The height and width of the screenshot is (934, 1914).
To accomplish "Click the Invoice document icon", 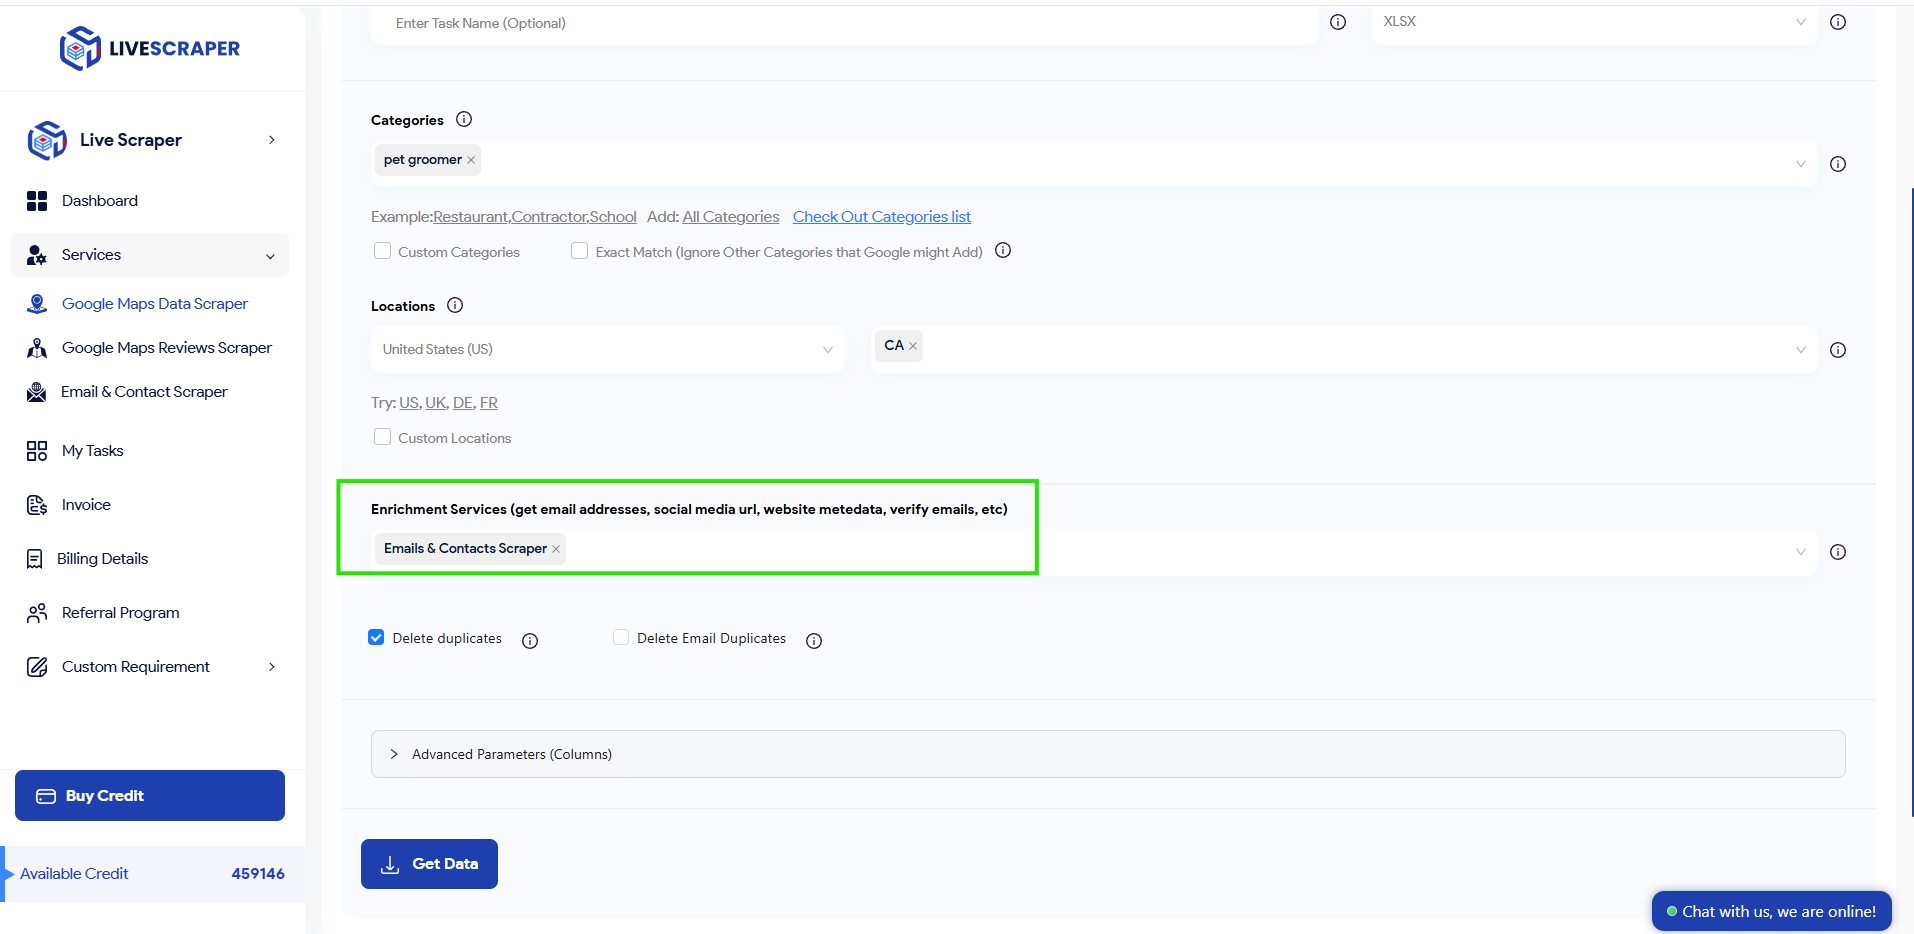I will (x=37, y=505).
